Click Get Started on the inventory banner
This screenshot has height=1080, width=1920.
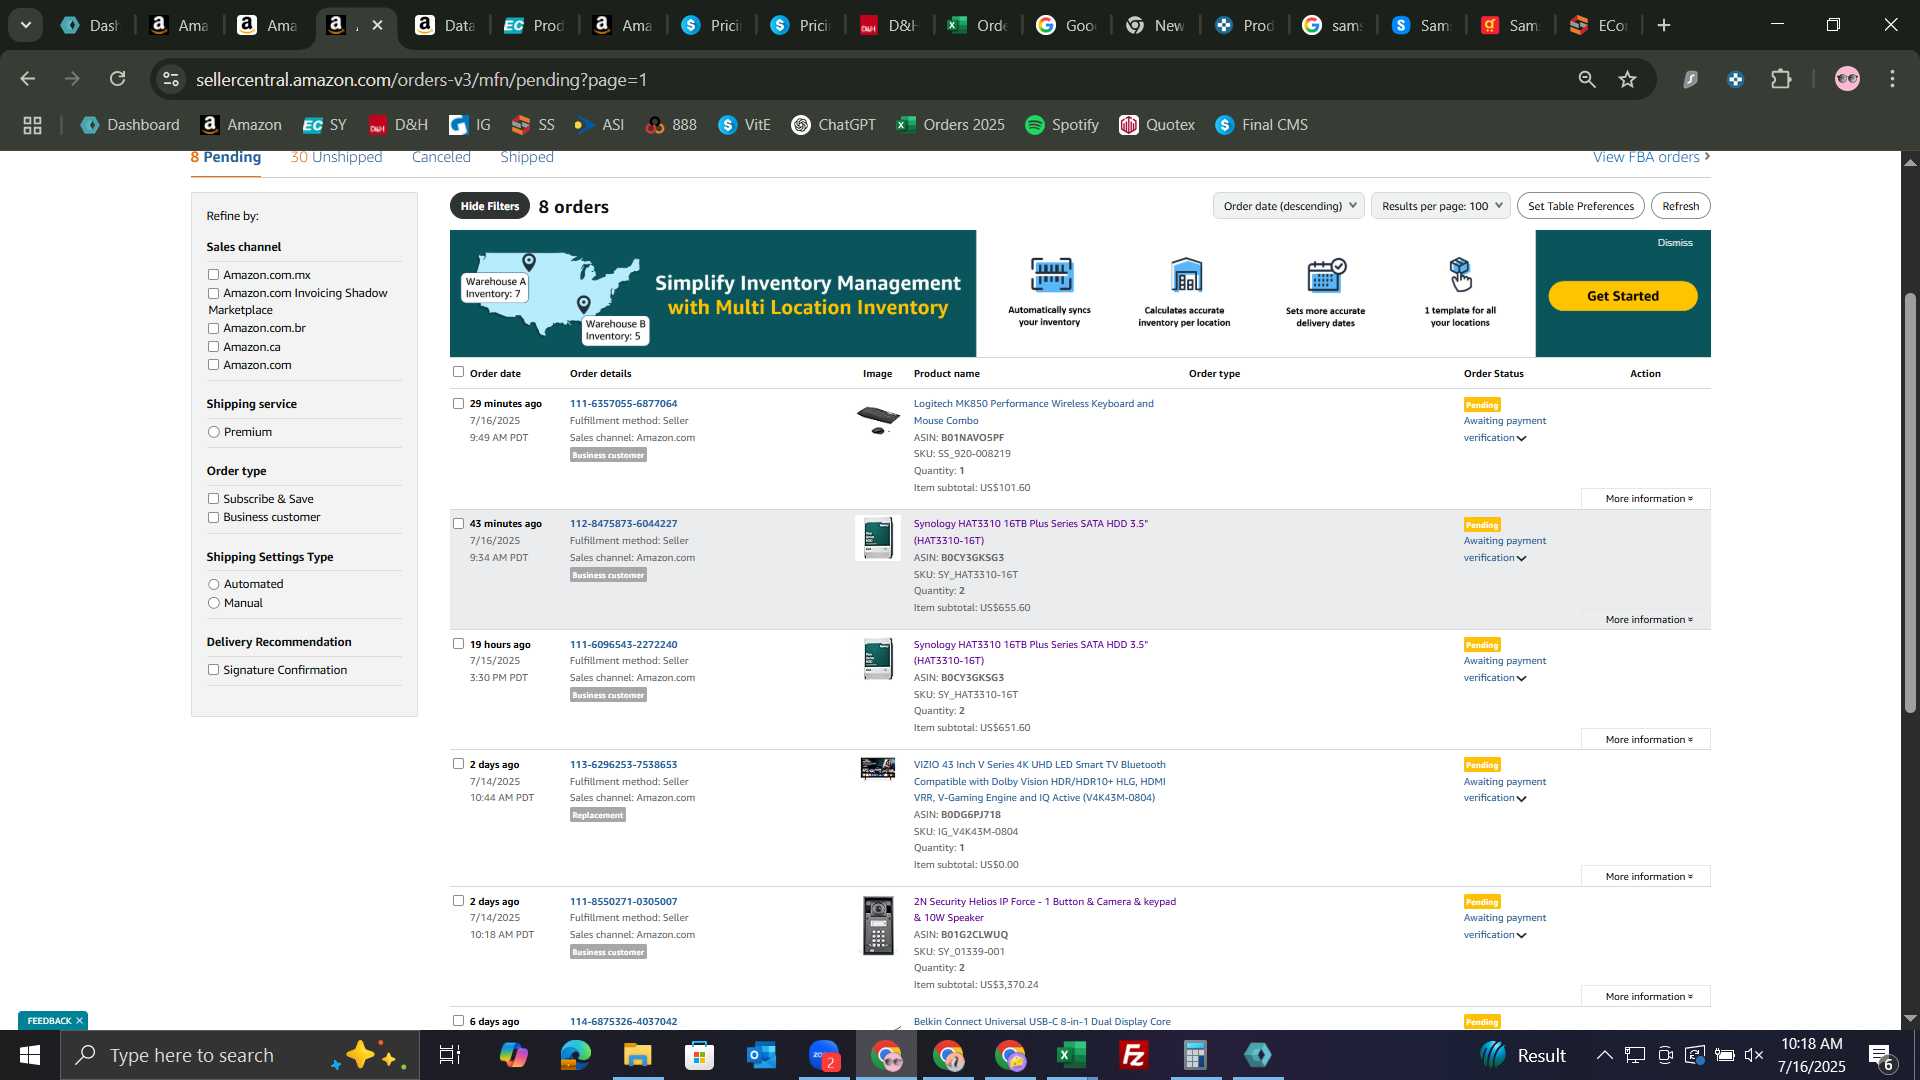1623,296
